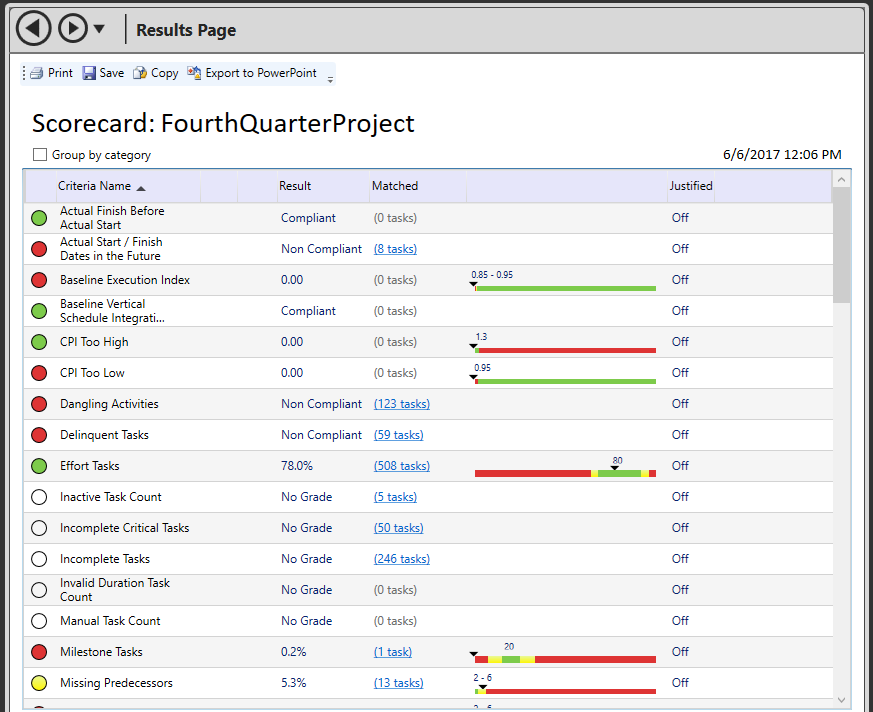Click the Result column header
Image resolution: width=873 pixels, height=712 pixels.
[295, 186]
